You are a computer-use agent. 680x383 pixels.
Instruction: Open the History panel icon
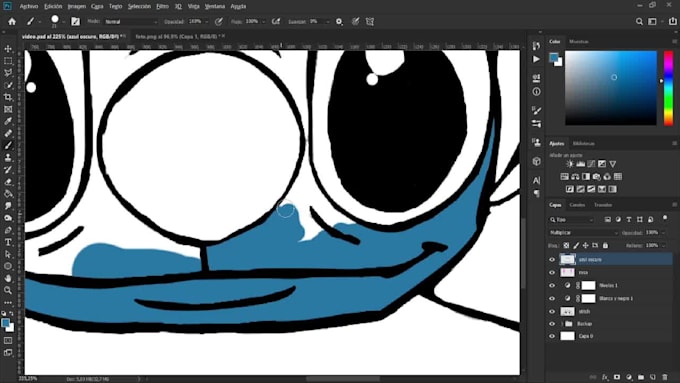point(536,46)
